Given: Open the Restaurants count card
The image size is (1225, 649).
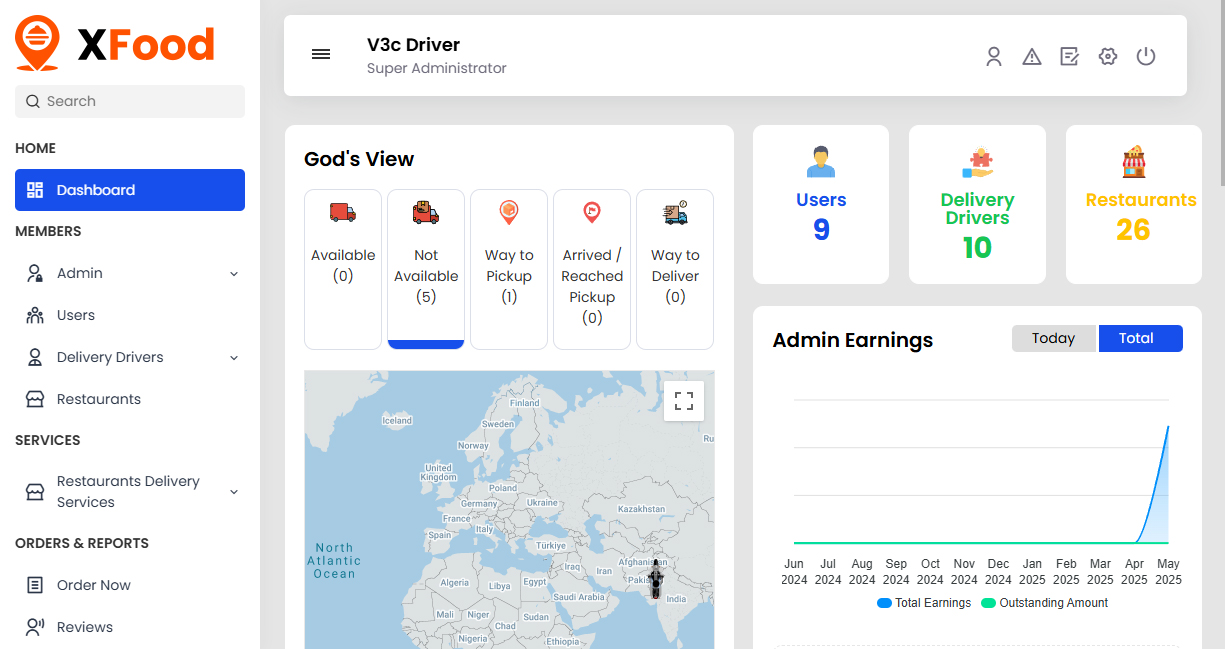Looking at the screenshot, I should tap(1133, 205).
